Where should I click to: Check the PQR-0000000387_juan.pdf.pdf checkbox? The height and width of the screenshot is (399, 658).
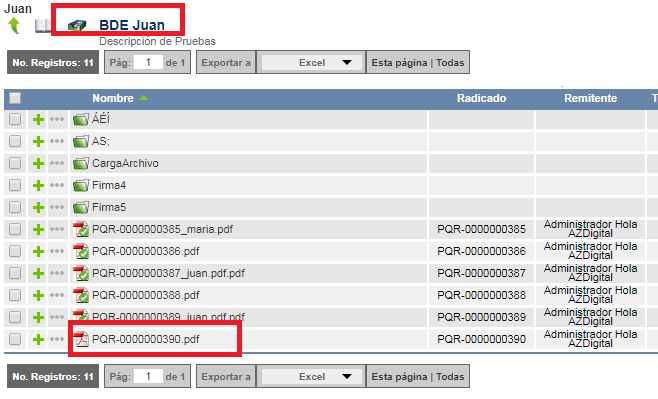(x=15, y=273)
